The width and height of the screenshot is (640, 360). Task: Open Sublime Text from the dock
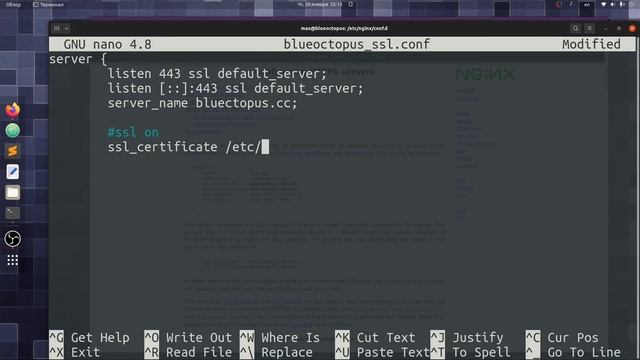point(13,151)
